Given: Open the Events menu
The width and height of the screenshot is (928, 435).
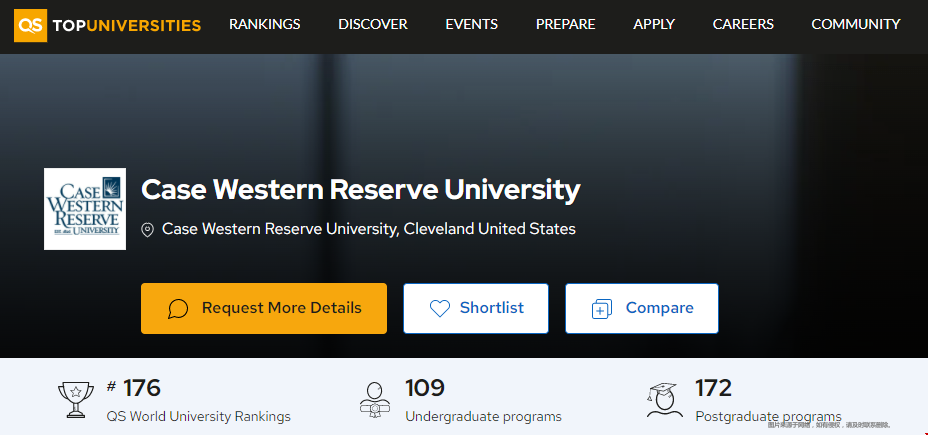Looking at the screenshot, I should coord(472,24).
